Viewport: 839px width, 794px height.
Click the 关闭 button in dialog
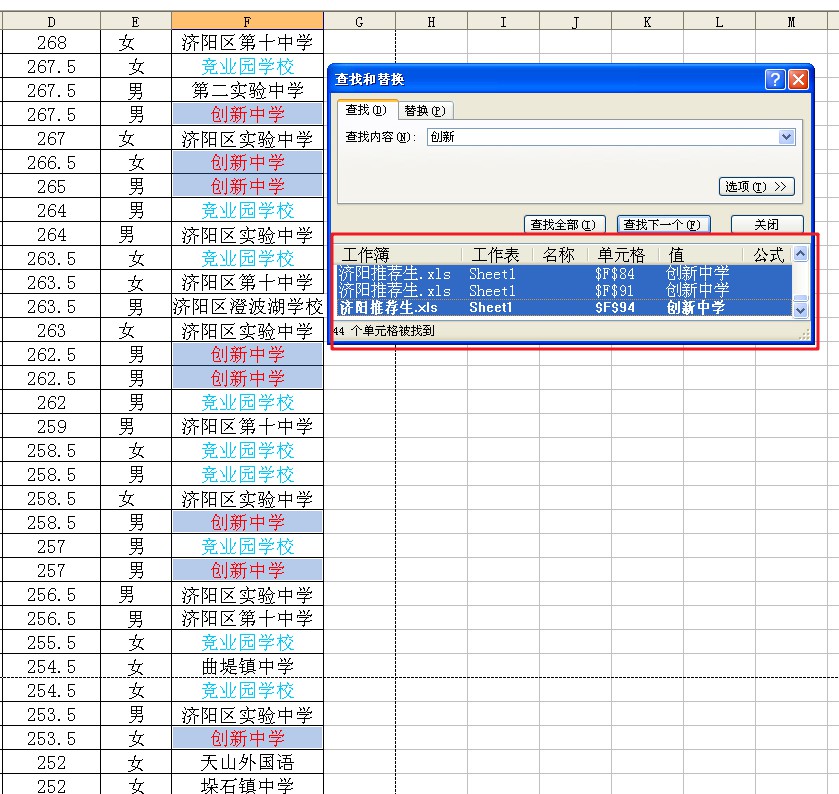767,224
